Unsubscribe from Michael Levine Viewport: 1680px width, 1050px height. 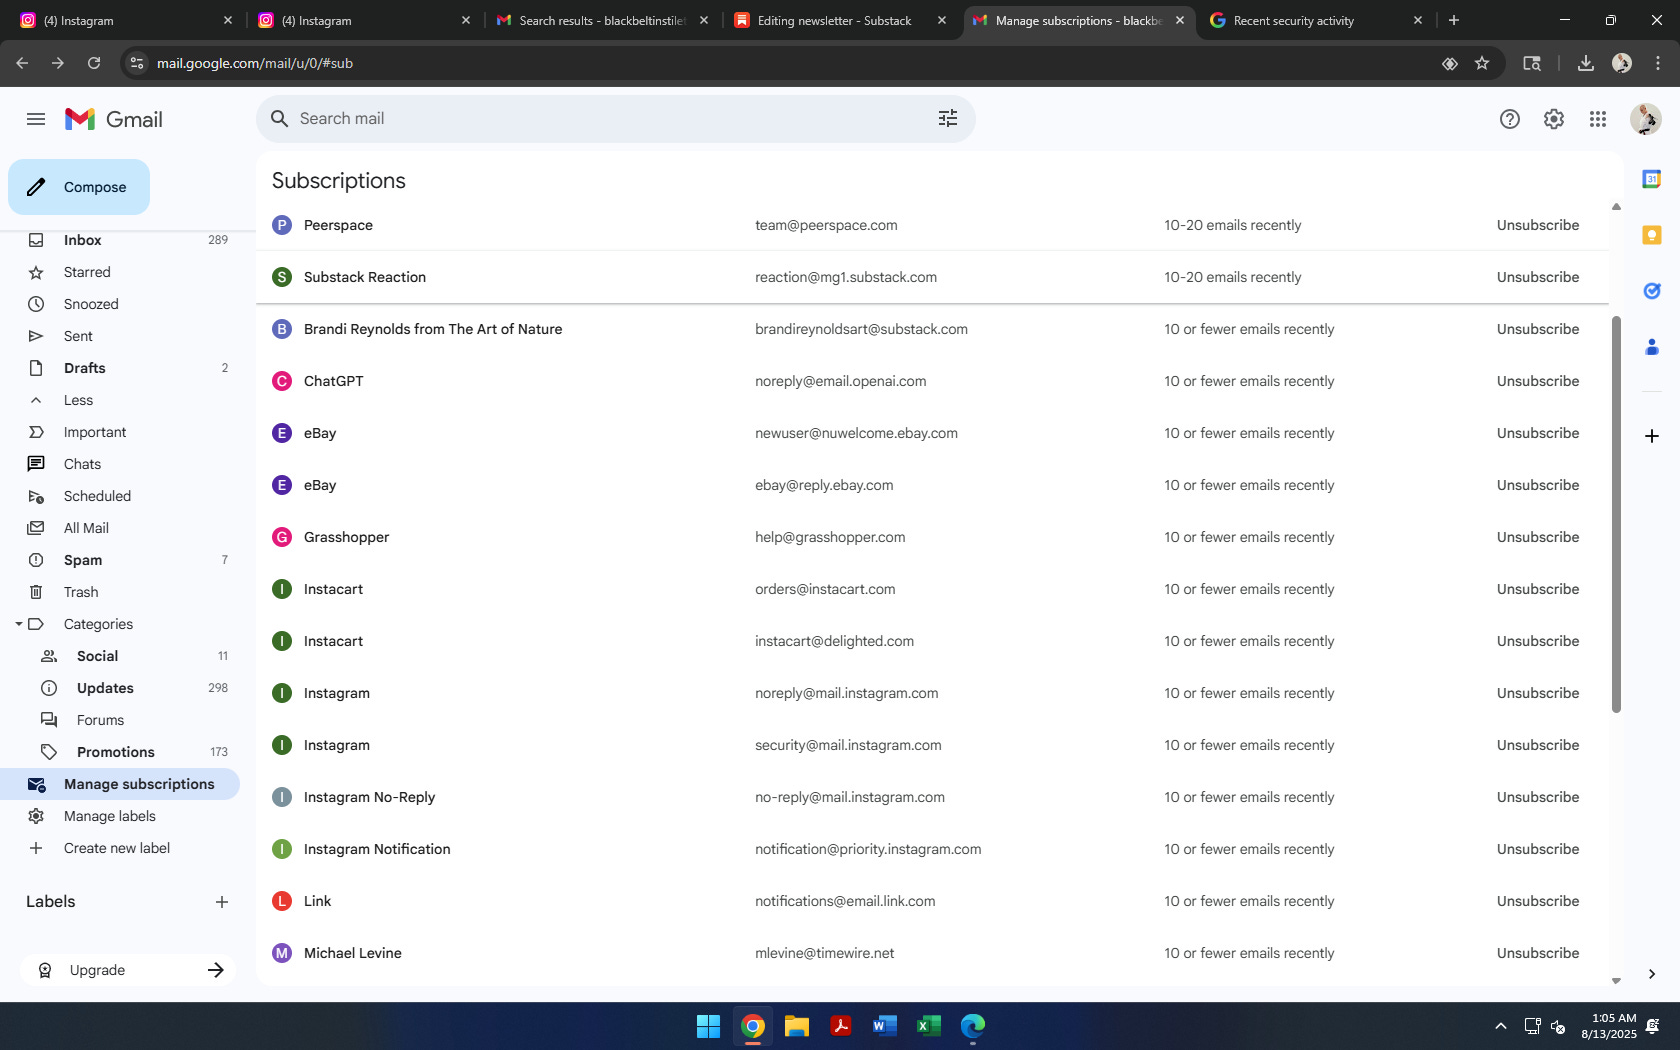(x=1538, y=953)
